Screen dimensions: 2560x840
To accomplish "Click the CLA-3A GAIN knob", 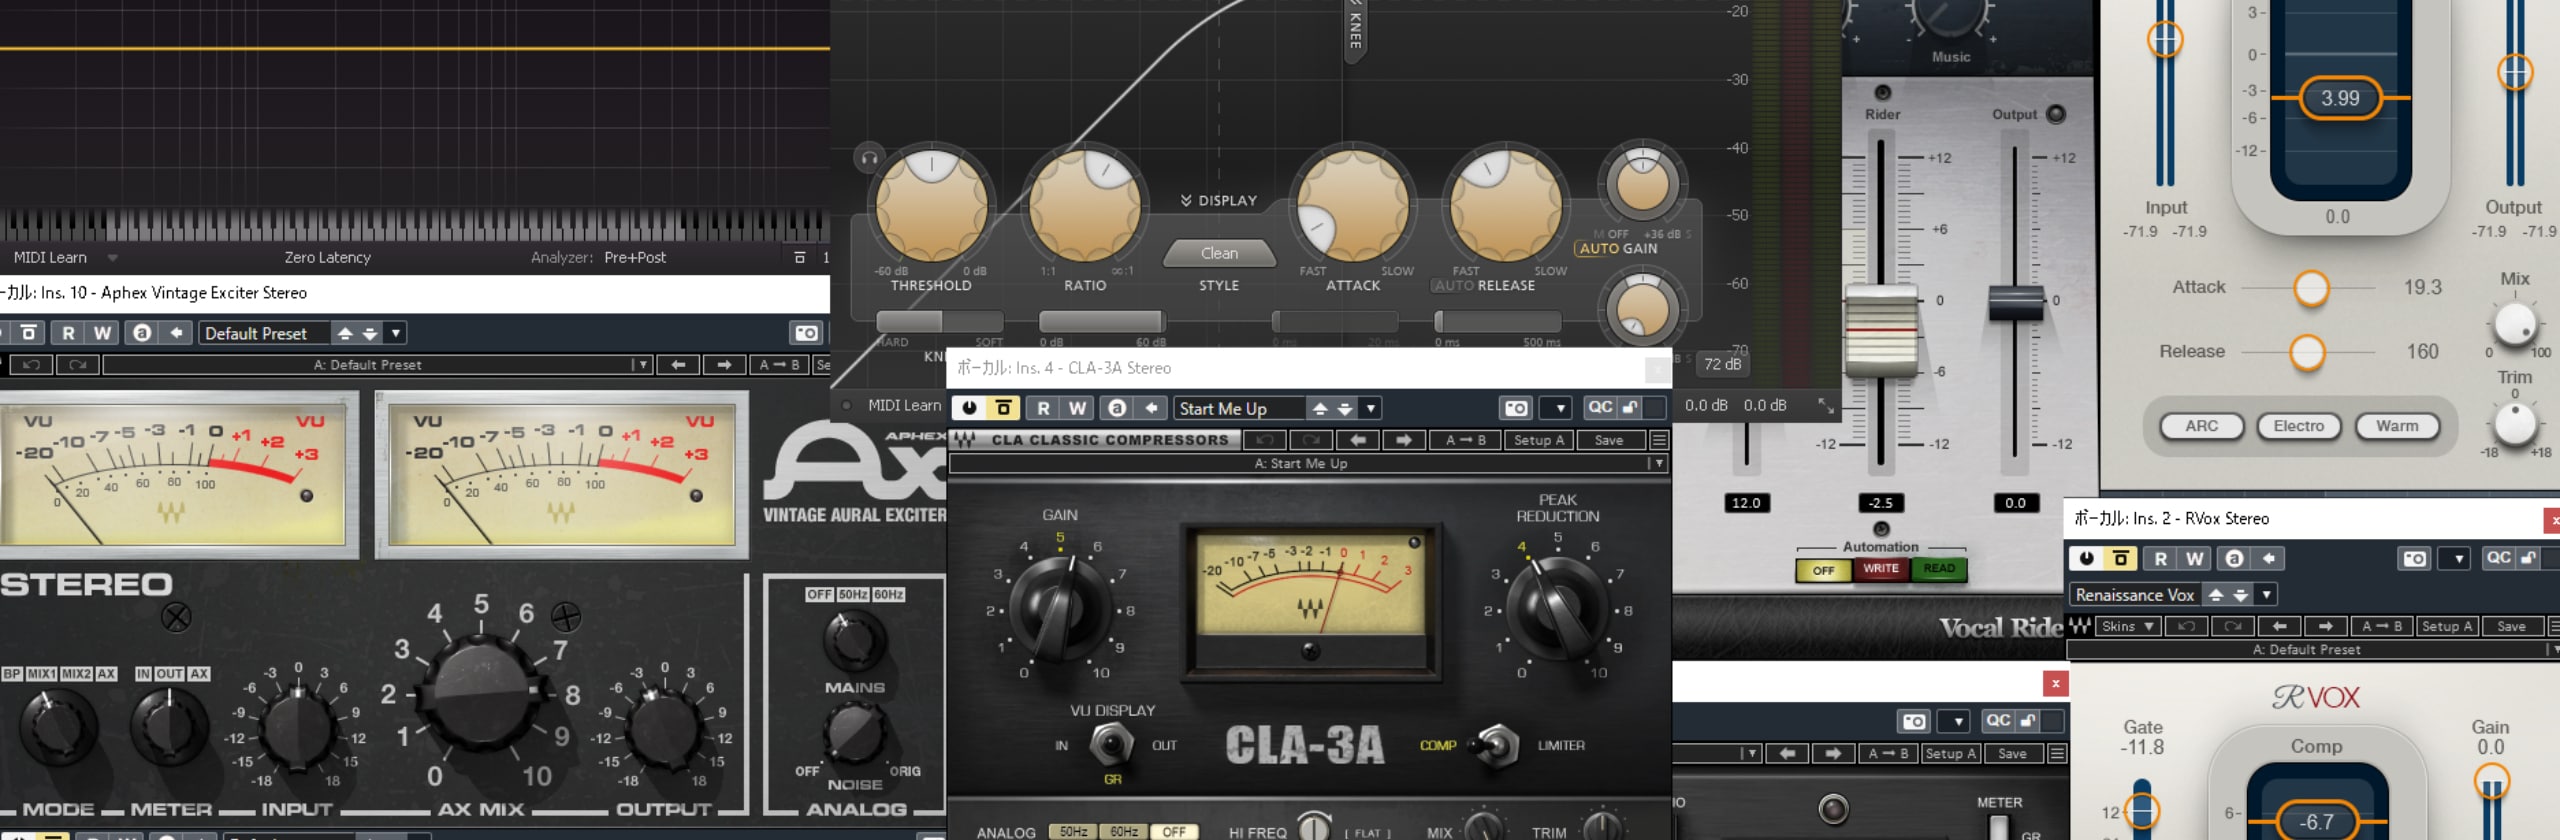I will tap(1060, 608).
